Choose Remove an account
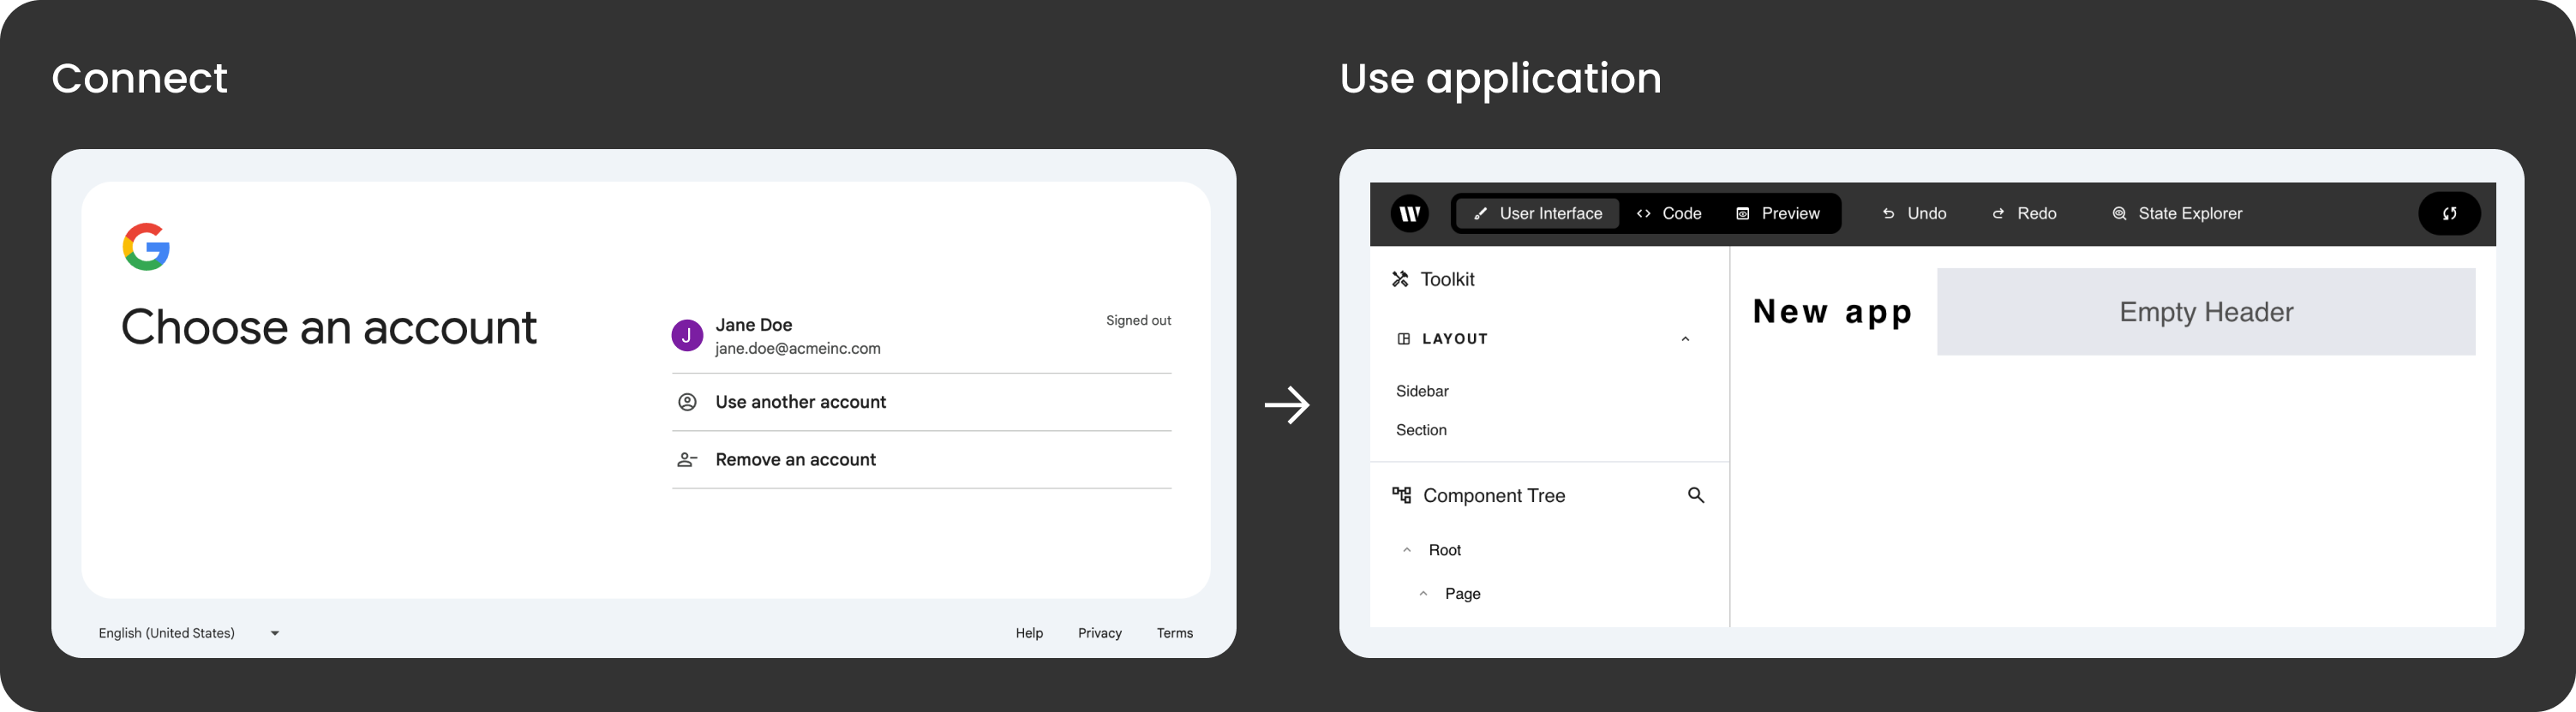 [921, 460]
